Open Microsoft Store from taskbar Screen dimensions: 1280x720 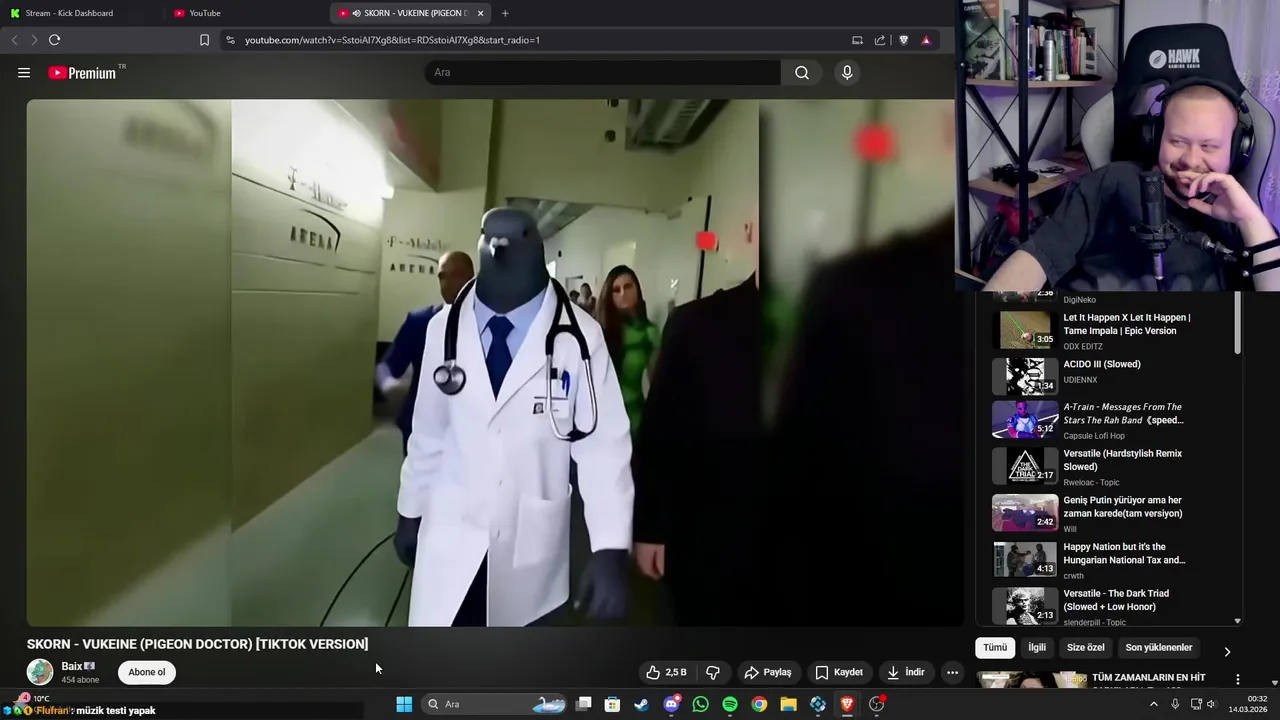pyautogui.click(x=612, y=704)
